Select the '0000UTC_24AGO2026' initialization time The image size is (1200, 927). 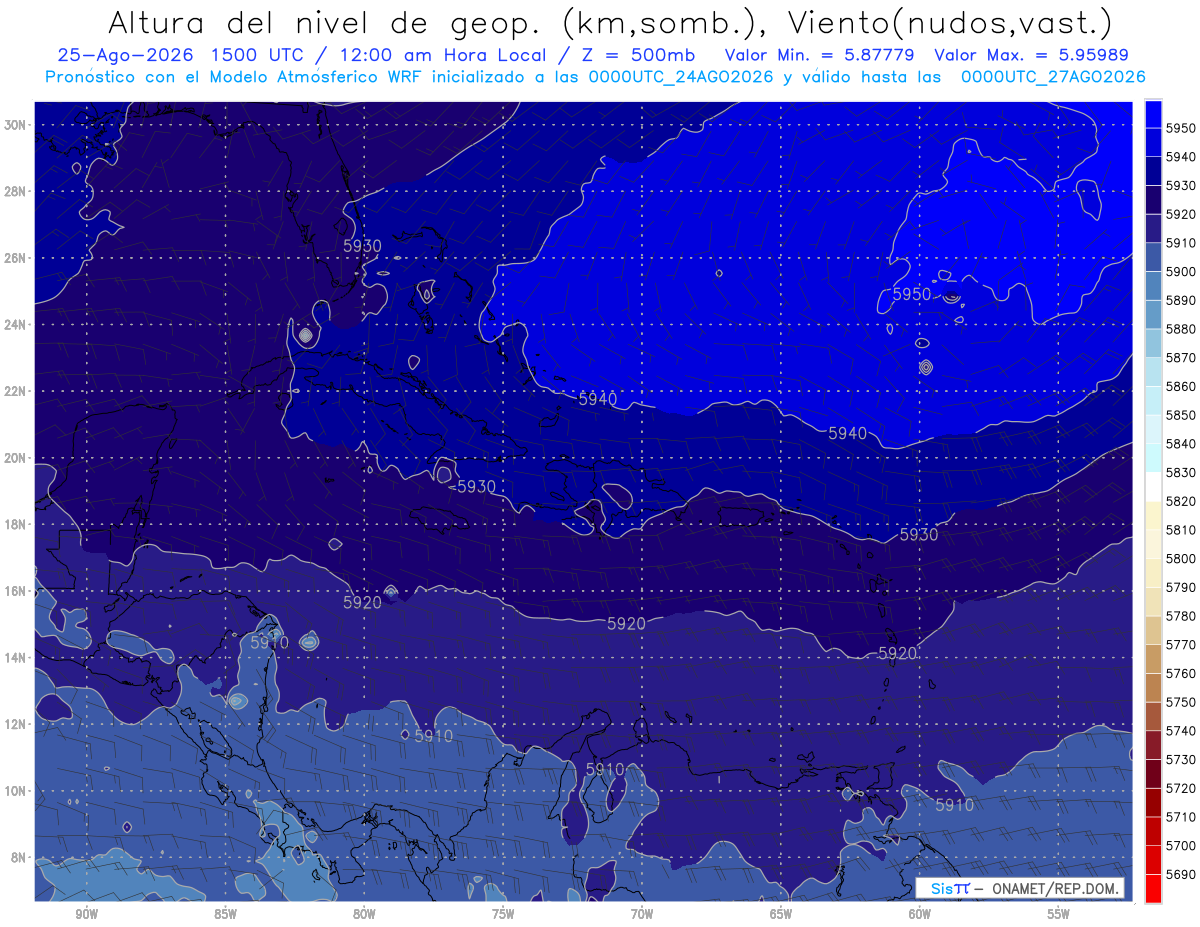tap(680, 77)
